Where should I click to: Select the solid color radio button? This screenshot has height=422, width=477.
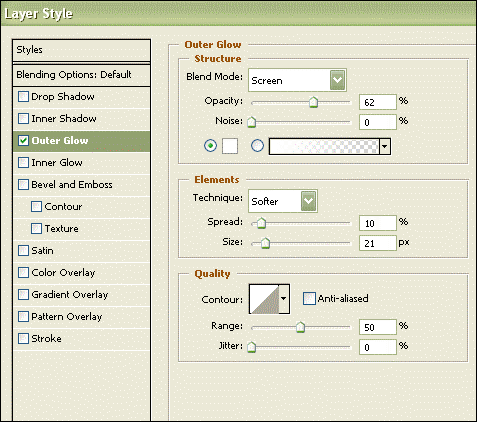210,146
